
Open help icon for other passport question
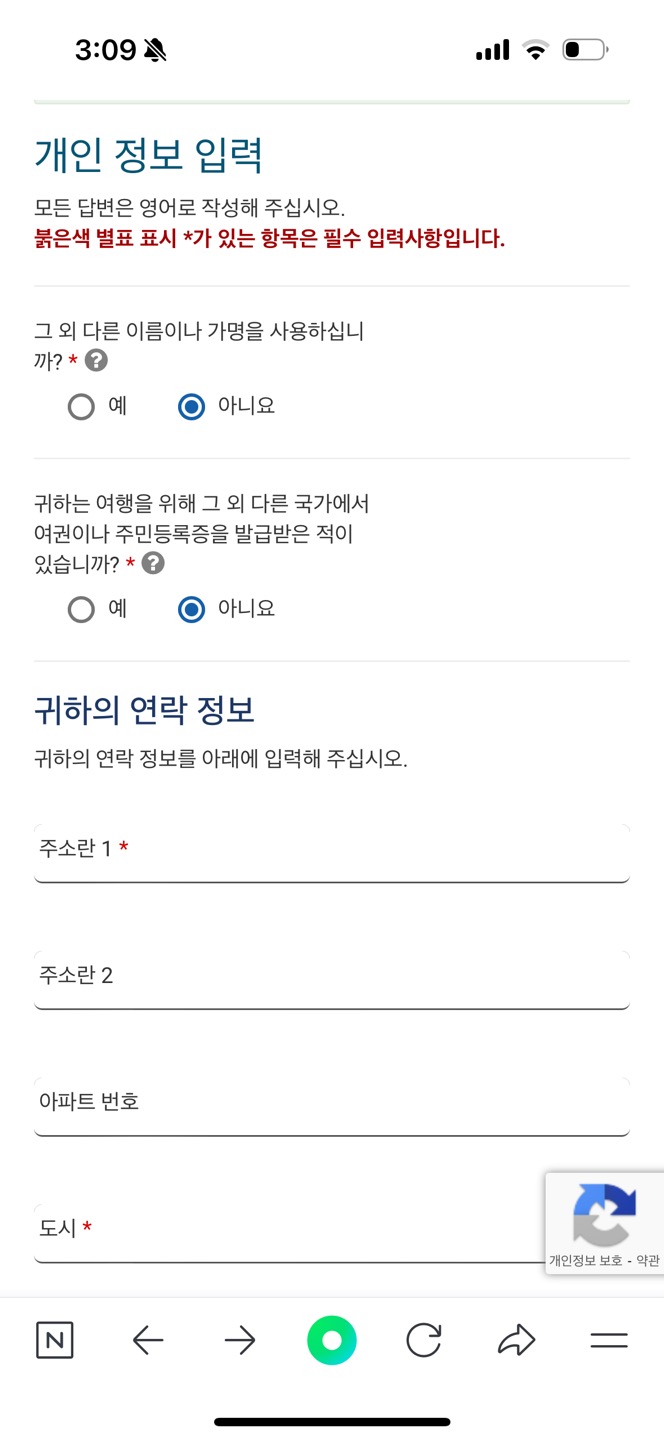(x=153, y=564)
